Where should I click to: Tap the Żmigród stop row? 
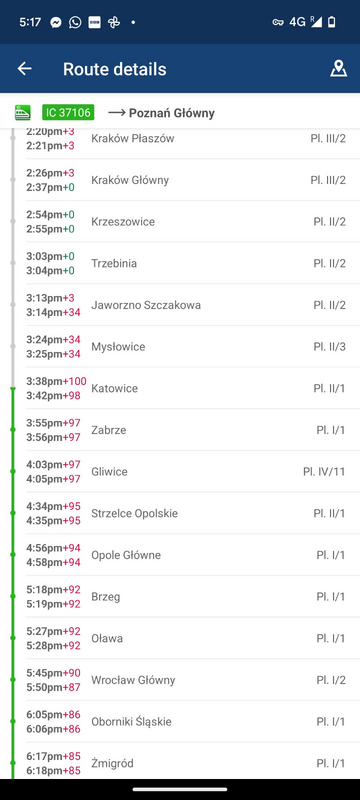[187, 763]
